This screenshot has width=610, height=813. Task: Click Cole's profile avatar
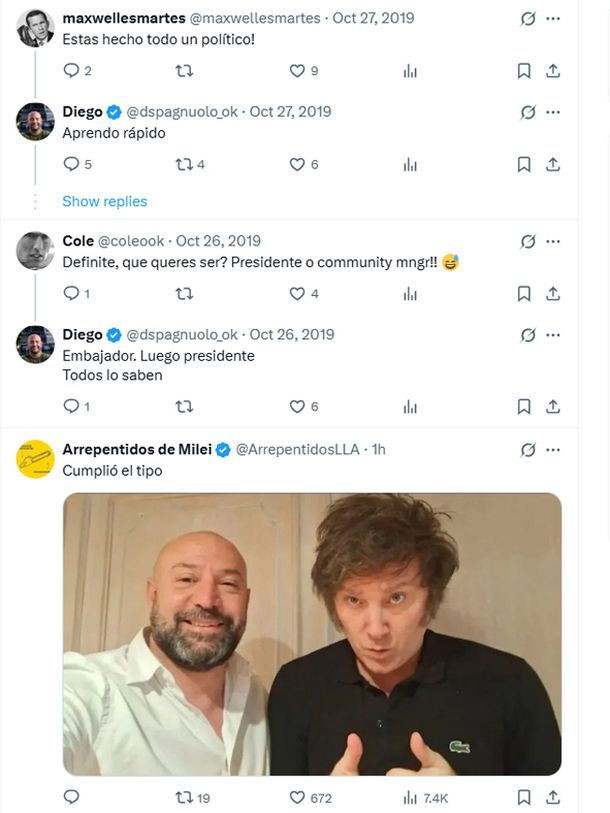pos(36,251)
